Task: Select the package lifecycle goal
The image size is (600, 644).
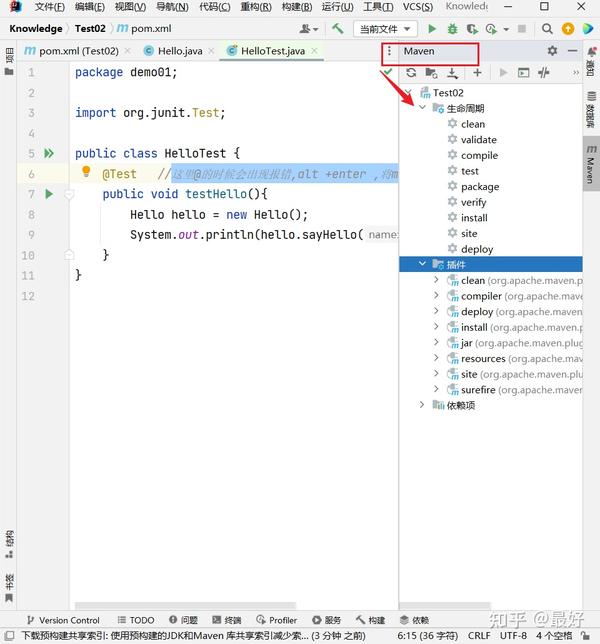Action: [480, 186]
